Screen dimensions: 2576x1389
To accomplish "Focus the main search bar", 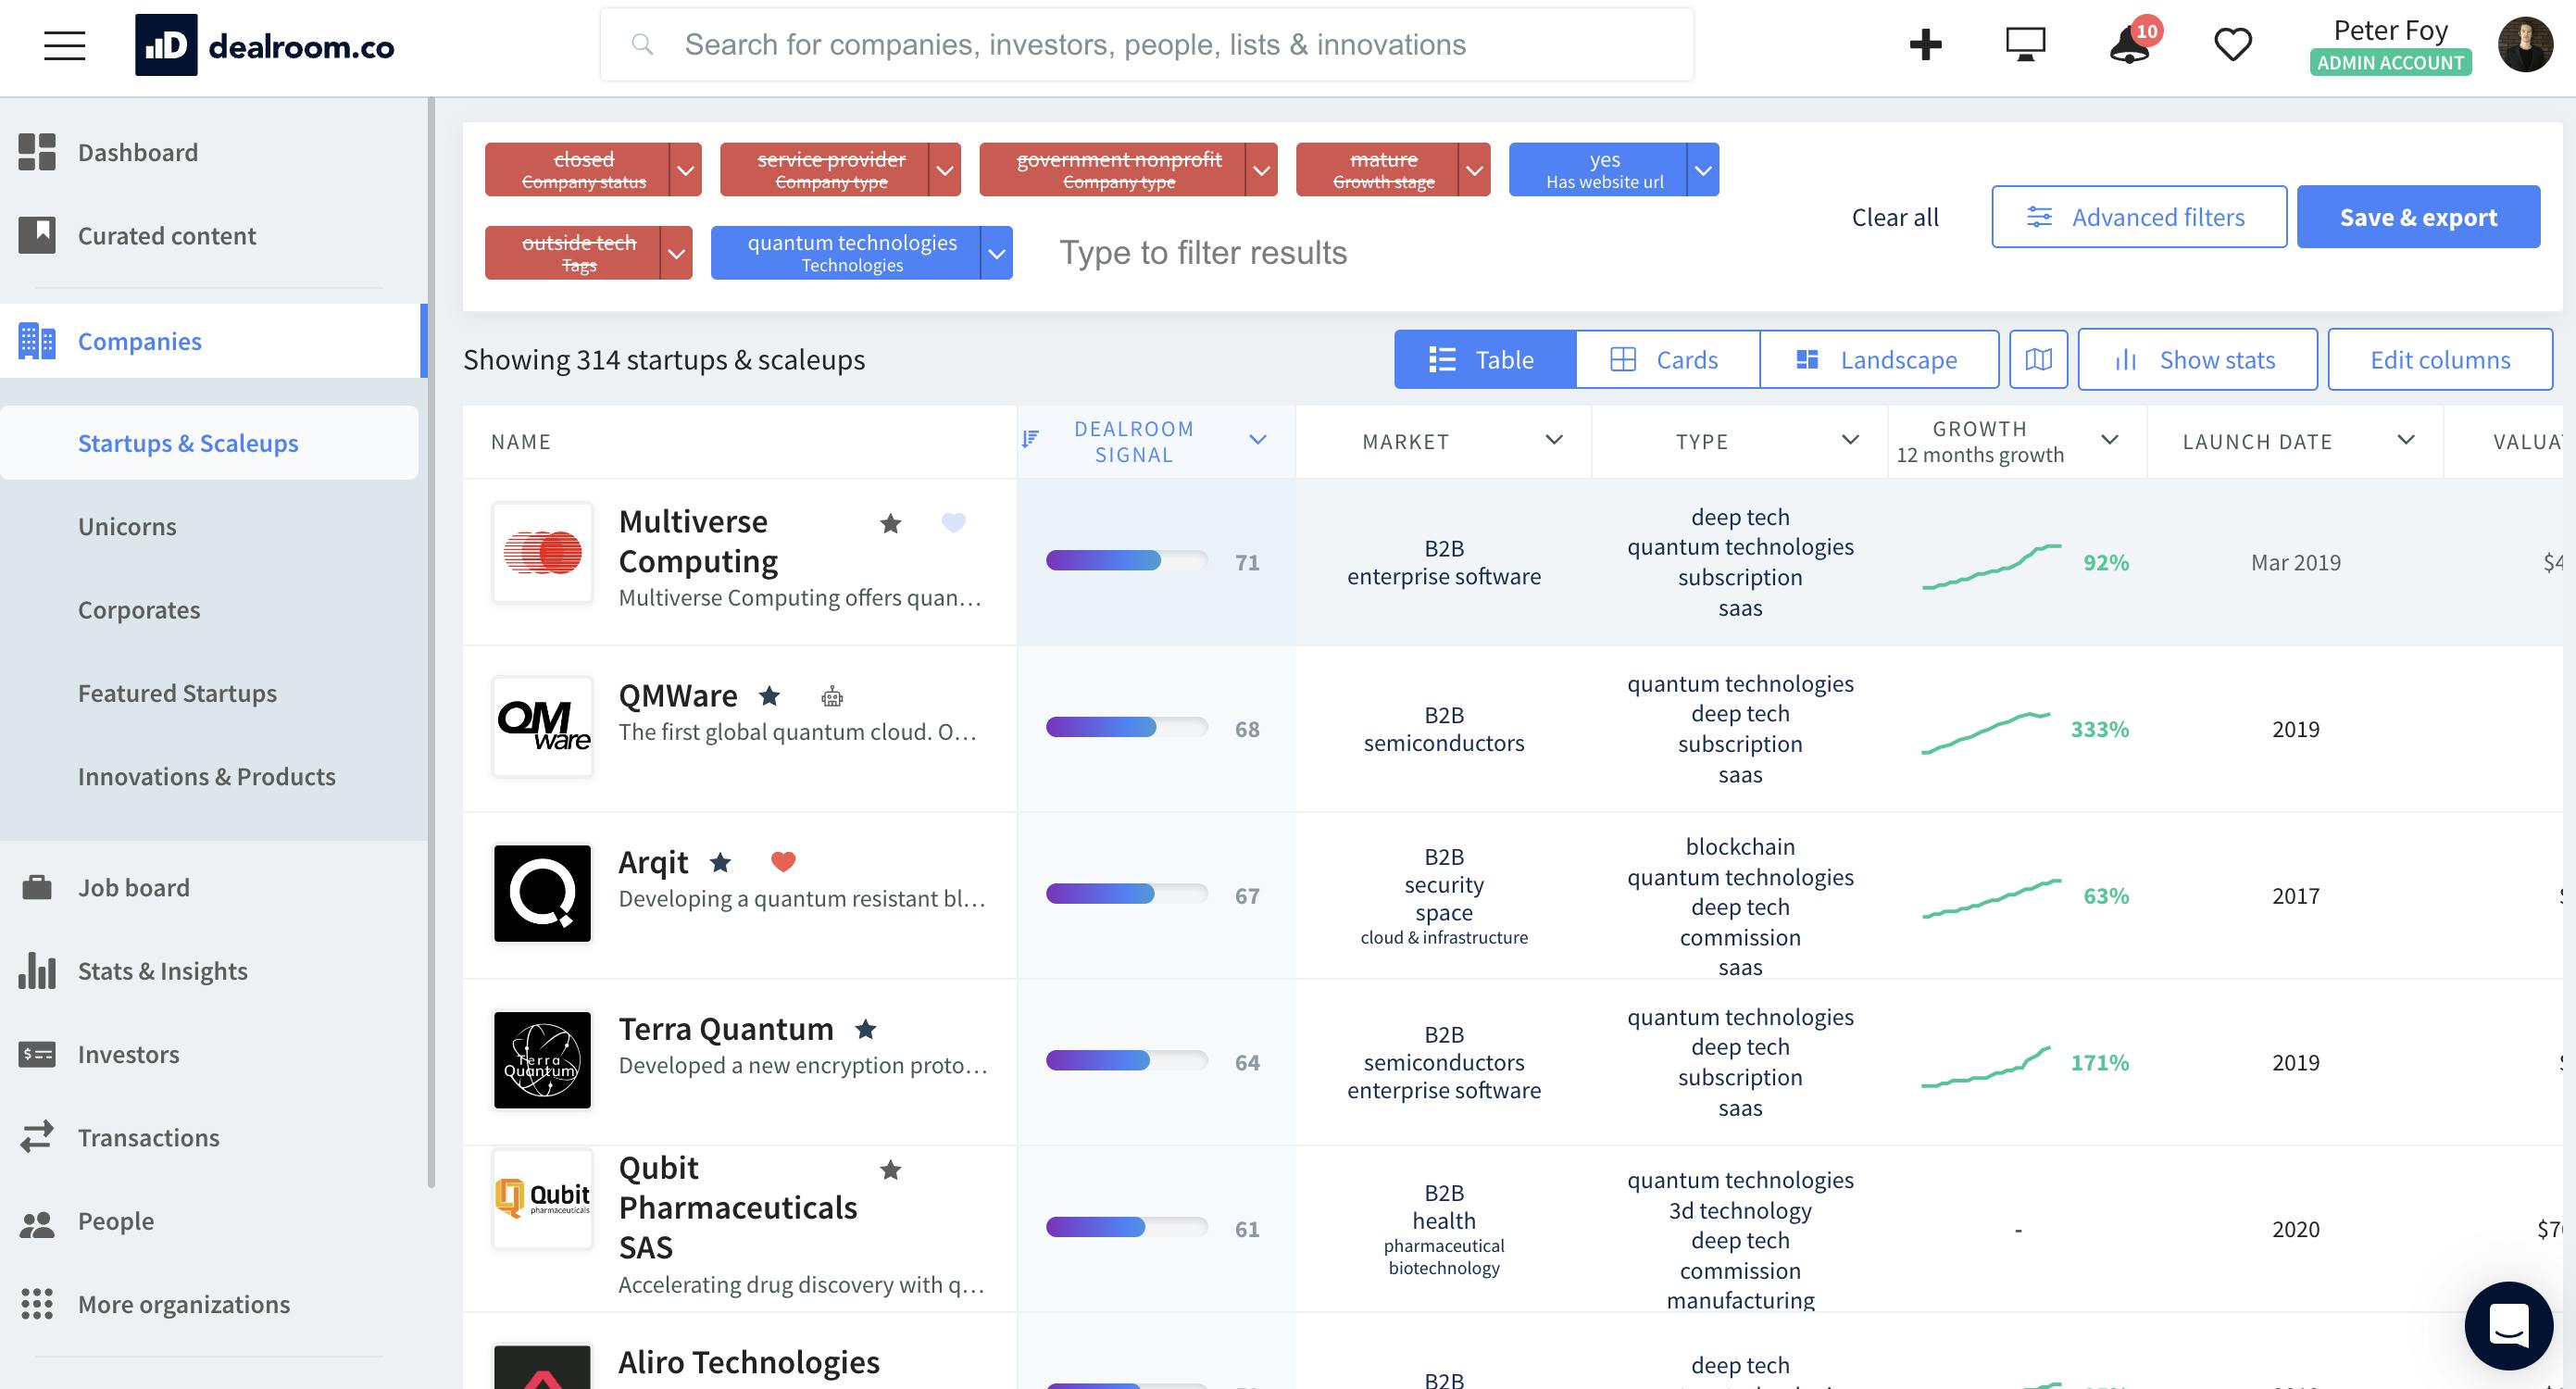I will pyautogui.click(x=1147, y=45).
